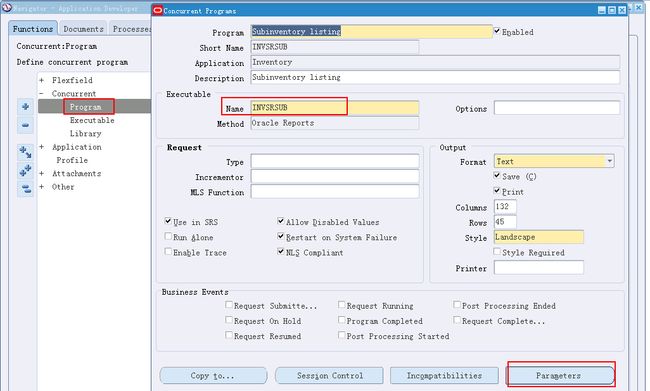Click the Executable Name field
Viewport: 650px width, 391px height.
pos(335,108)
